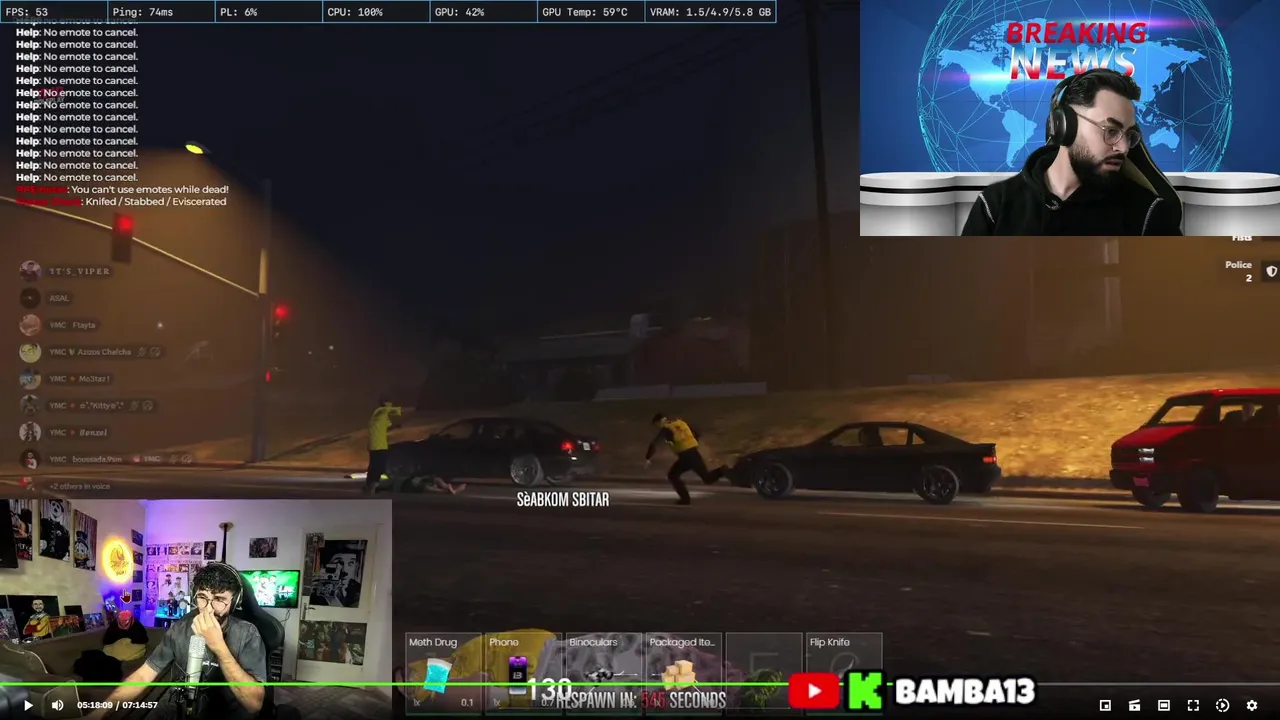This screenshot has width=1280, height=720.
Task: Click YMC Ftayta in the voice list
Action: pyautogui.click(x=72, y=325)
